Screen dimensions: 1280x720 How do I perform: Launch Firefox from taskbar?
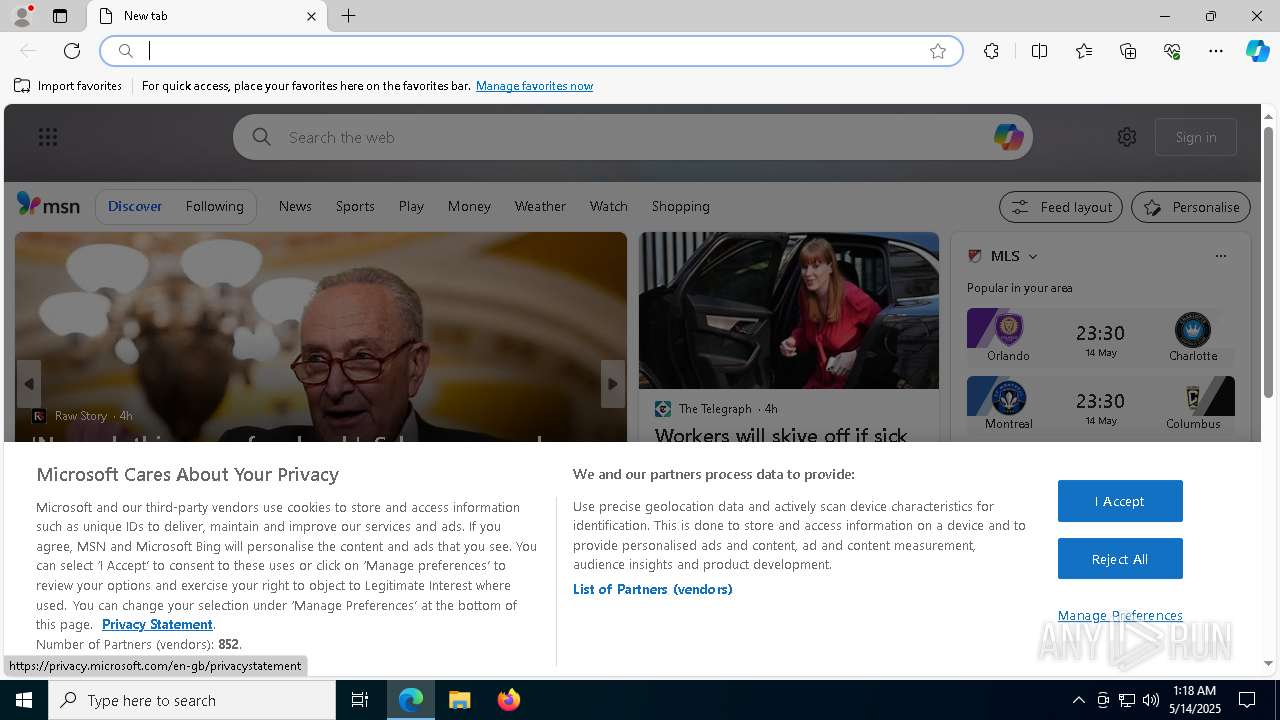pyautogui.click(x=509, y=700)
